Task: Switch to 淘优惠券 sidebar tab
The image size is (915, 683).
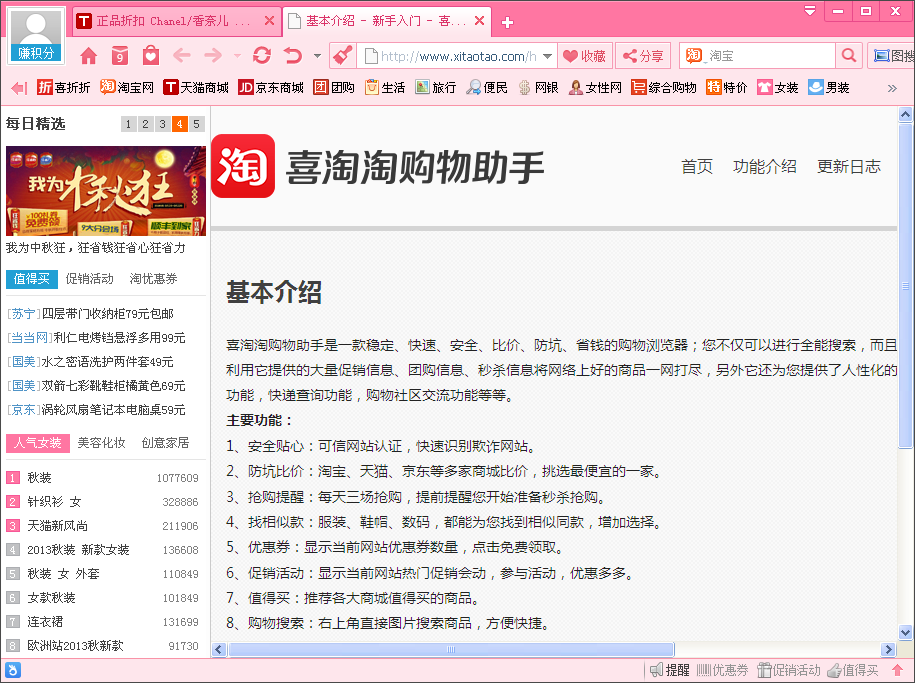Action: click(153, 278)
